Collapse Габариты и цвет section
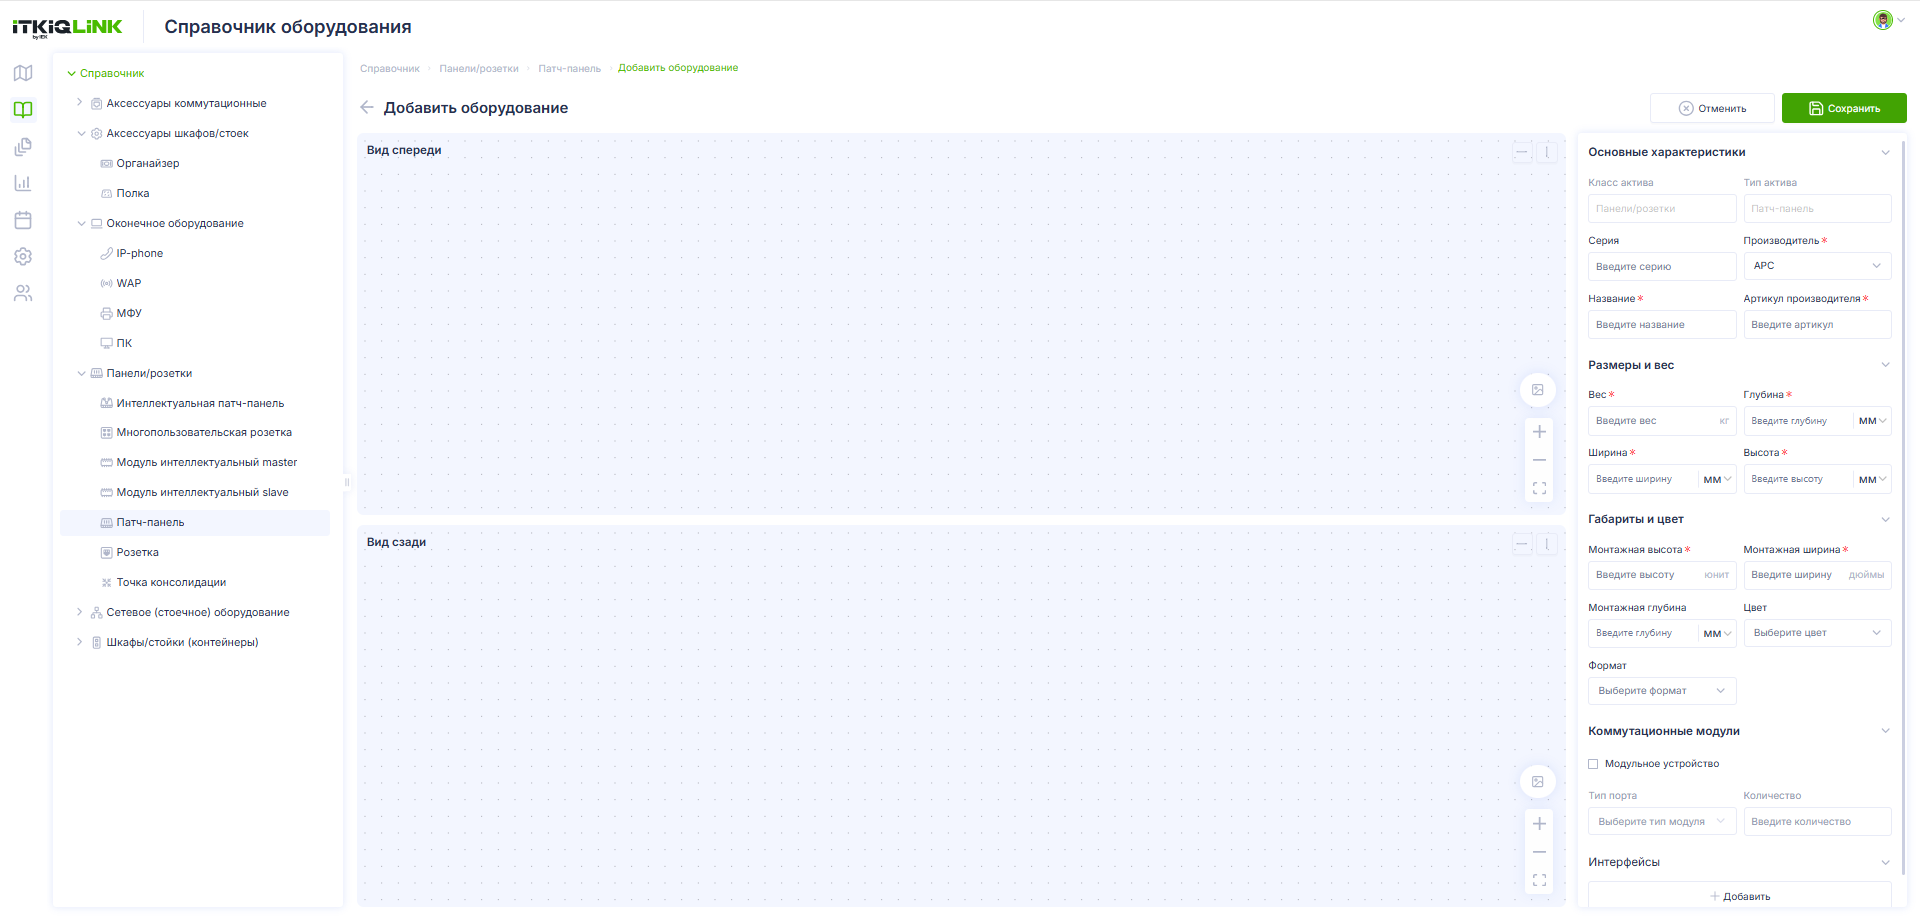This screenshot has height=920, width=1920. (1885, 519)
